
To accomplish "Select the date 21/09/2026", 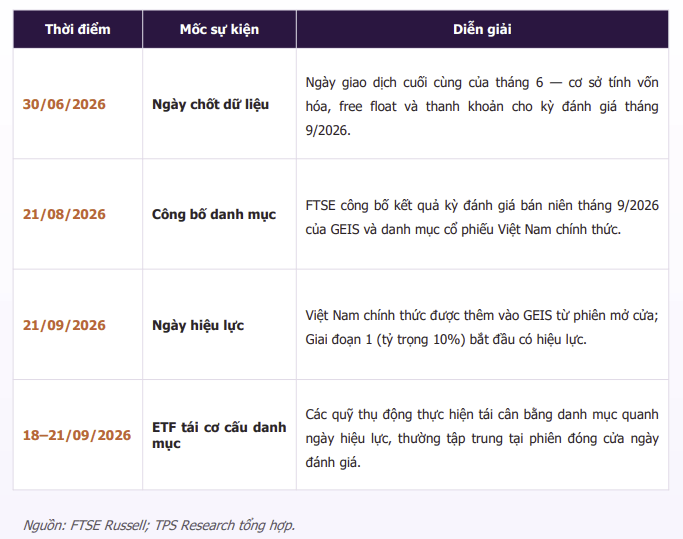I will tap(64, 325).
